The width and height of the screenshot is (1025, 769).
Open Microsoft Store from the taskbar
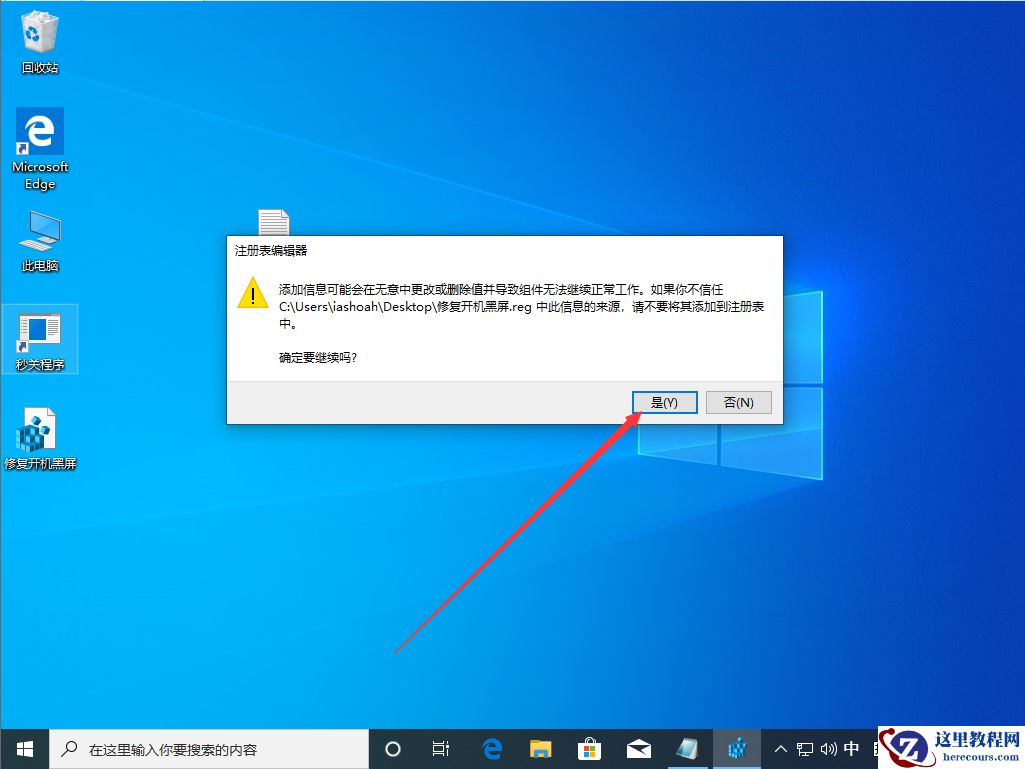click(x=590, y=748)
